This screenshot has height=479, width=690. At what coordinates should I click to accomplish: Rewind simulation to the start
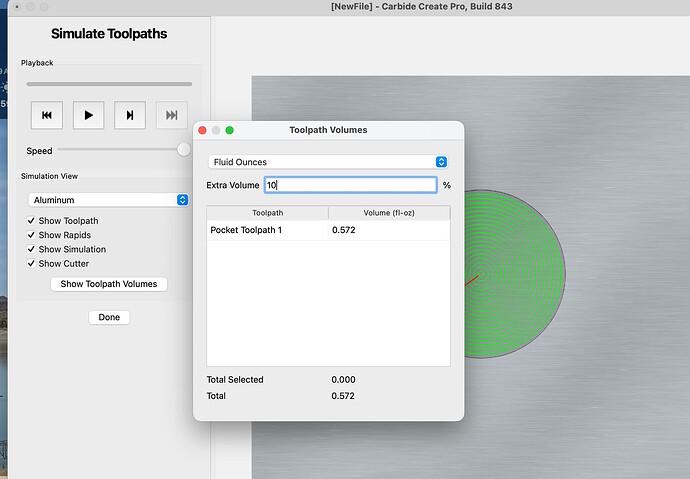click(47, 115)
